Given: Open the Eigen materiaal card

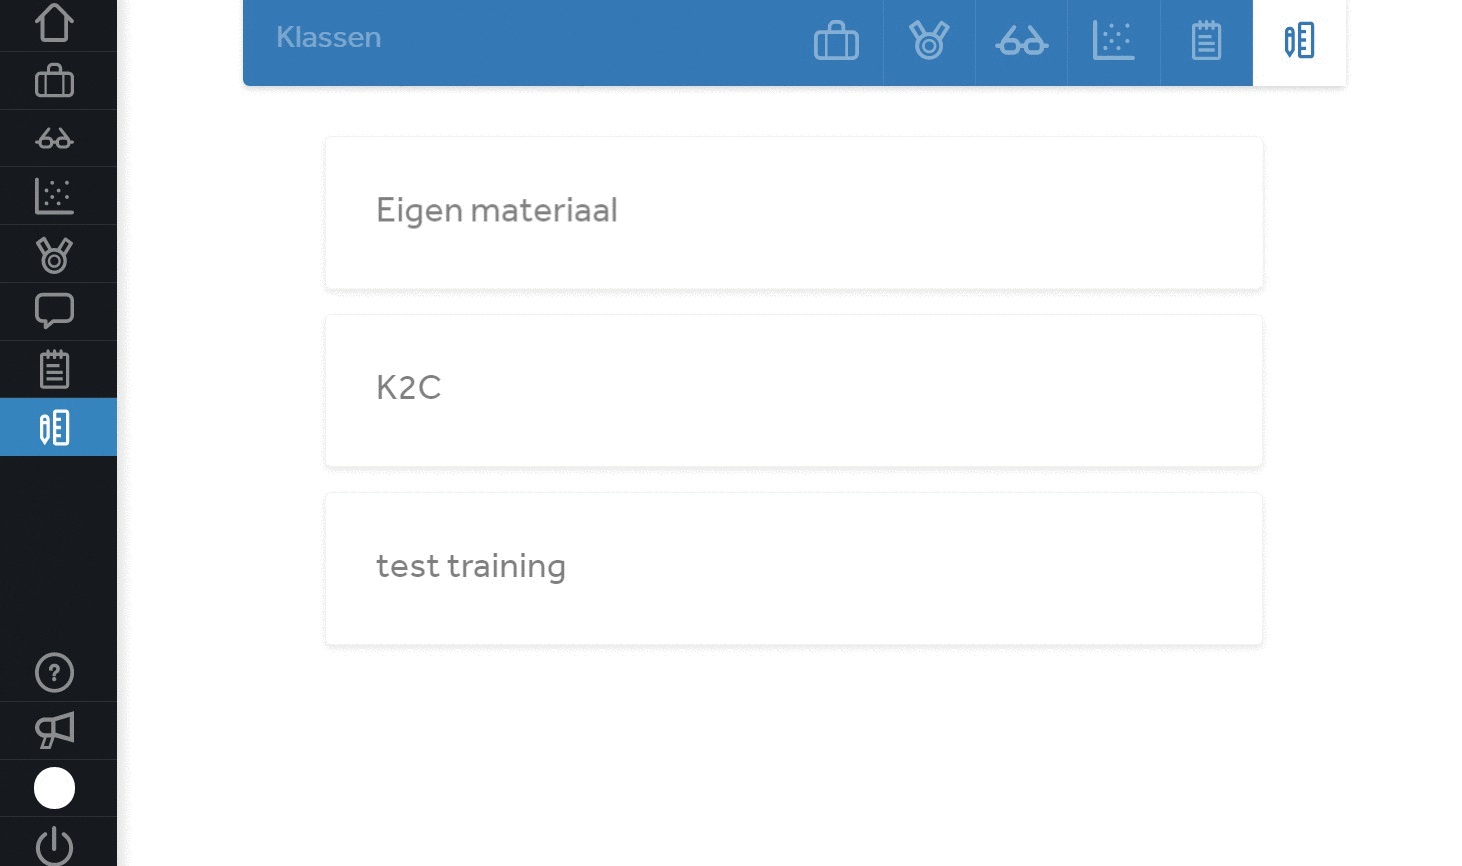Looking at the screenshot, I should (794, 213).
